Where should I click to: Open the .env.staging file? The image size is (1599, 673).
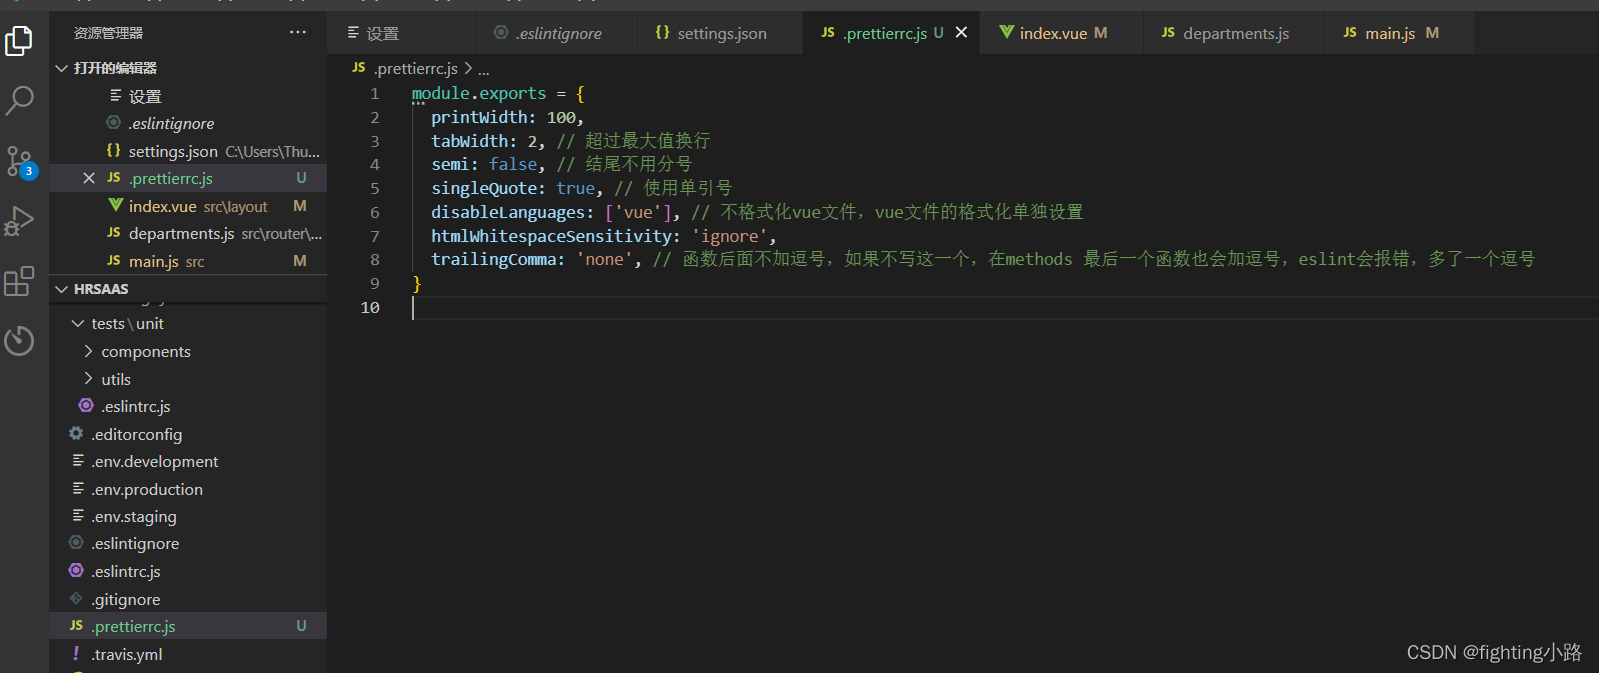pyautogui.click(x=188, y=516)
